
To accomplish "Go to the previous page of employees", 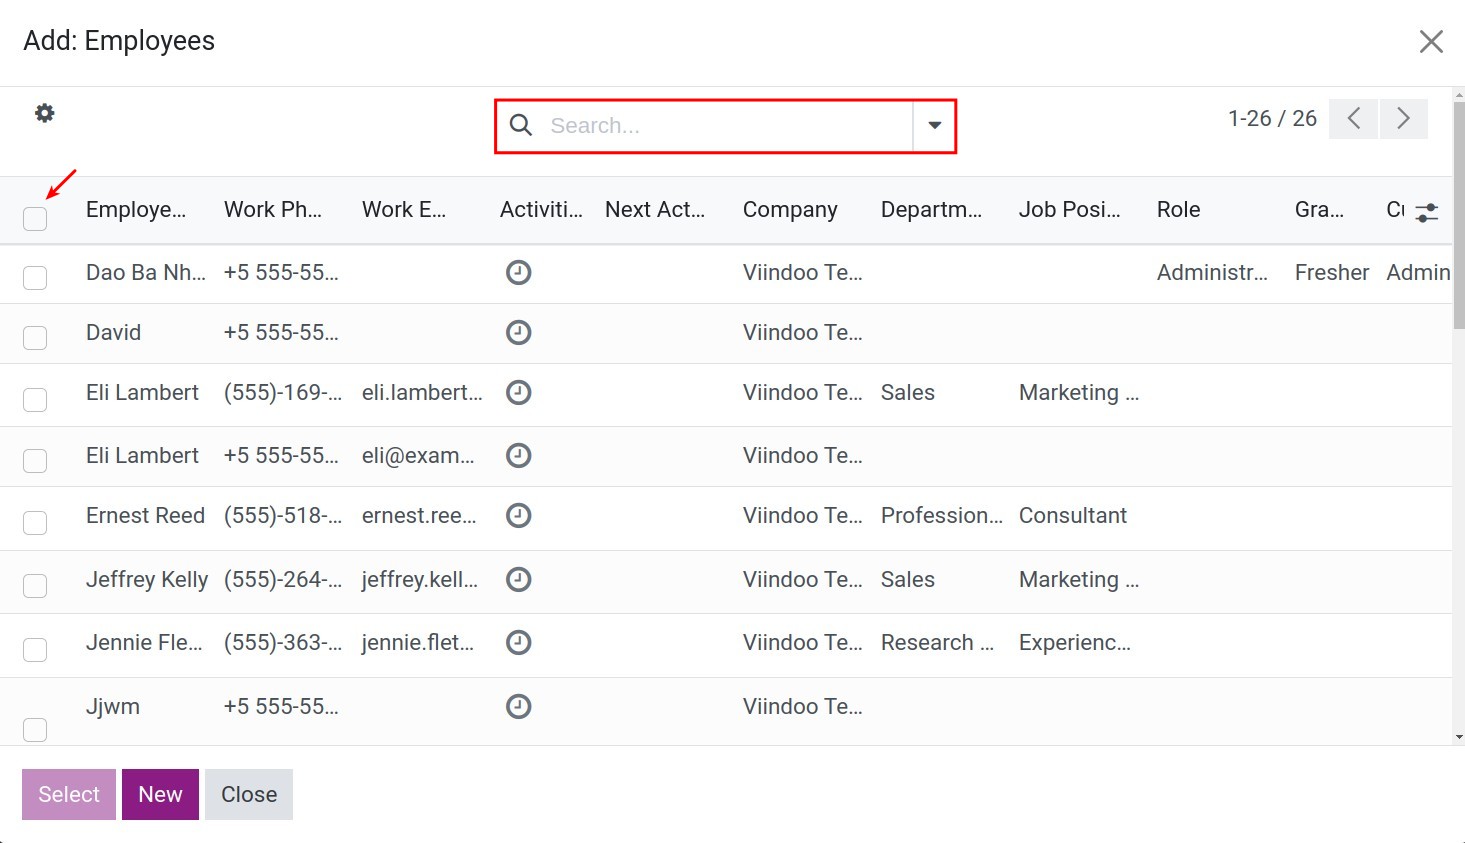I will click(1353, 118).
